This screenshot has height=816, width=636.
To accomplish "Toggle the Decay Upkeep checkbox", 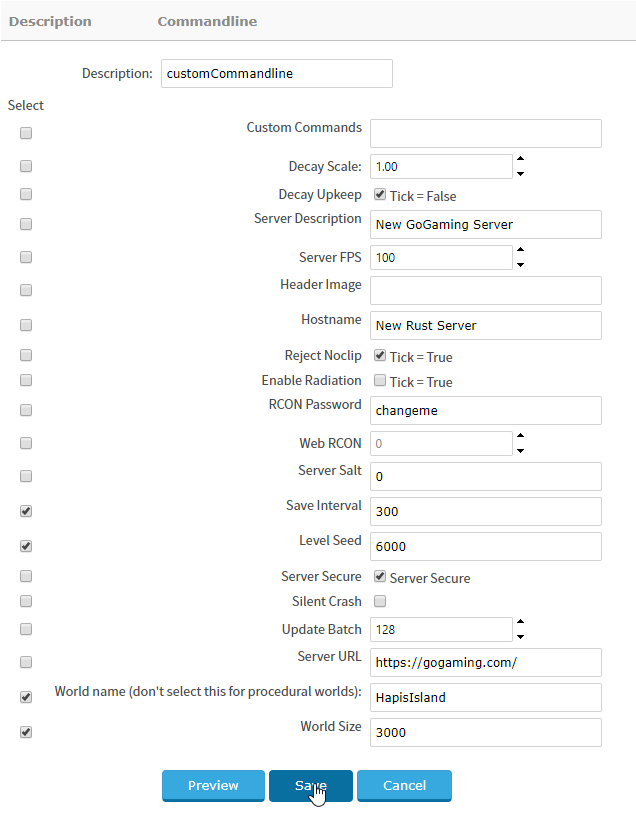I will 380,195.
